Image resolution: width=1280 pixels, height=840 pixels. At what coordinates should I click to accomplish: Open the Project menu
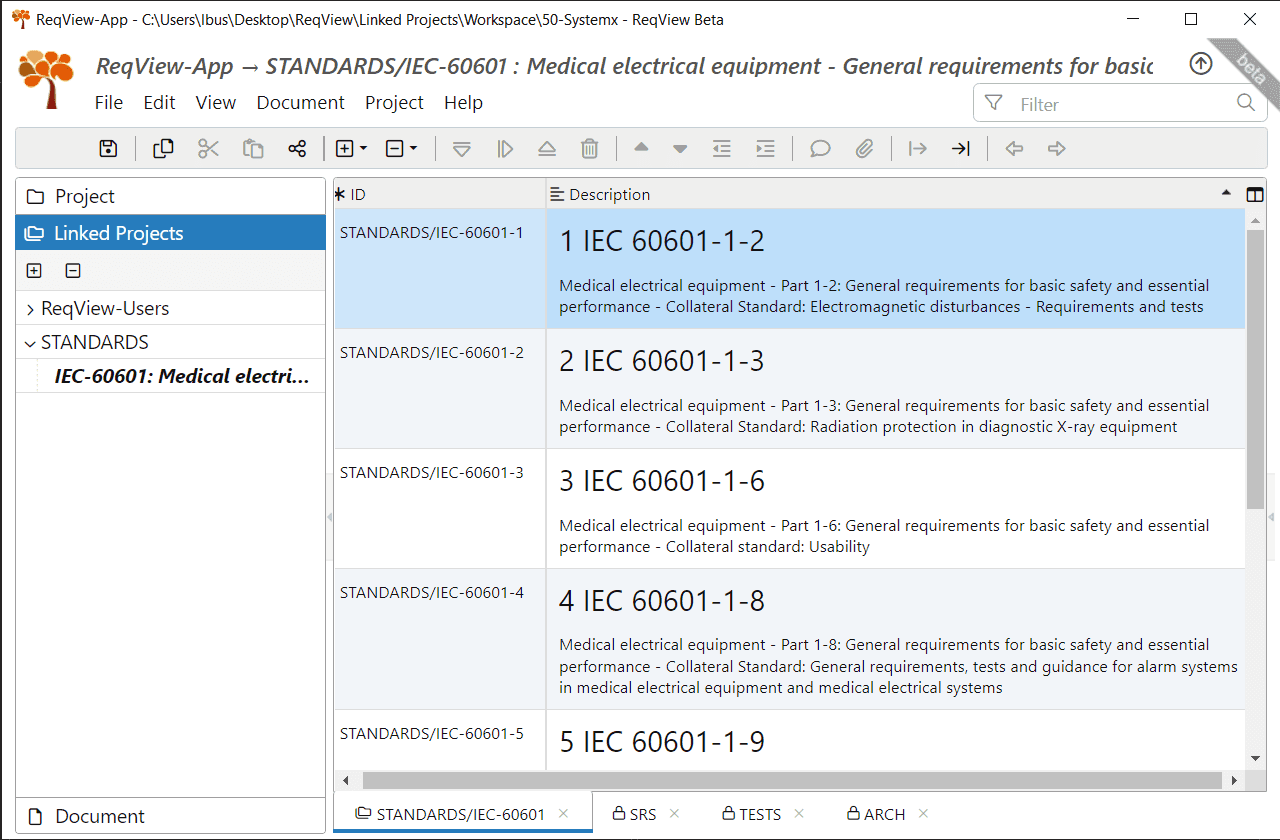(394, 102)
